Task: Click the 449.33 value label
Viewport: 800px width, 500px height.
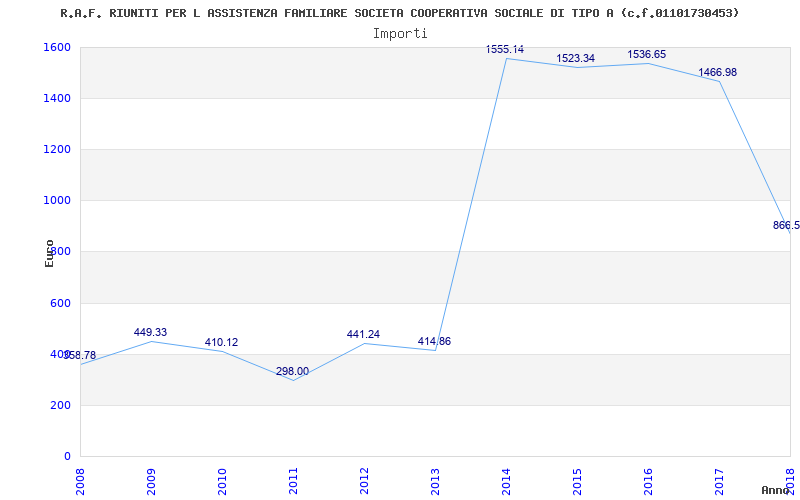Action: pyautogui.click(x=151, y=333)
